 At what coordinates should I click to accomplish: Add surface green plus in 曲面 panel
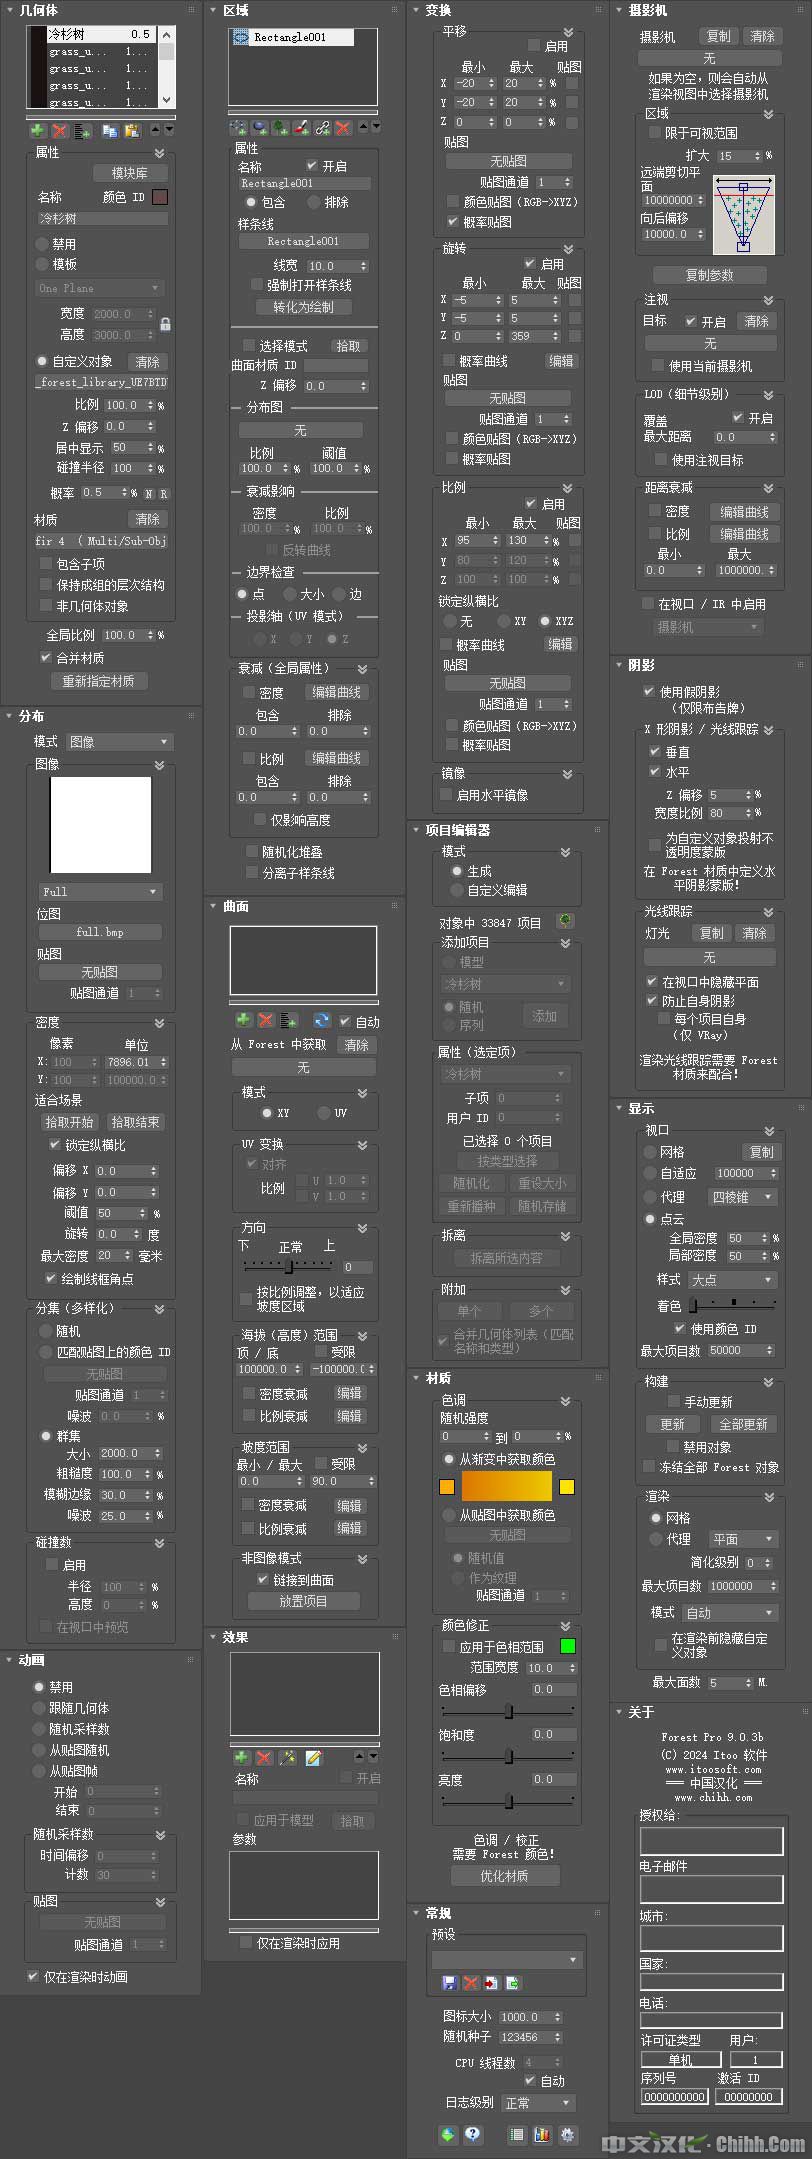[243, 1020]
